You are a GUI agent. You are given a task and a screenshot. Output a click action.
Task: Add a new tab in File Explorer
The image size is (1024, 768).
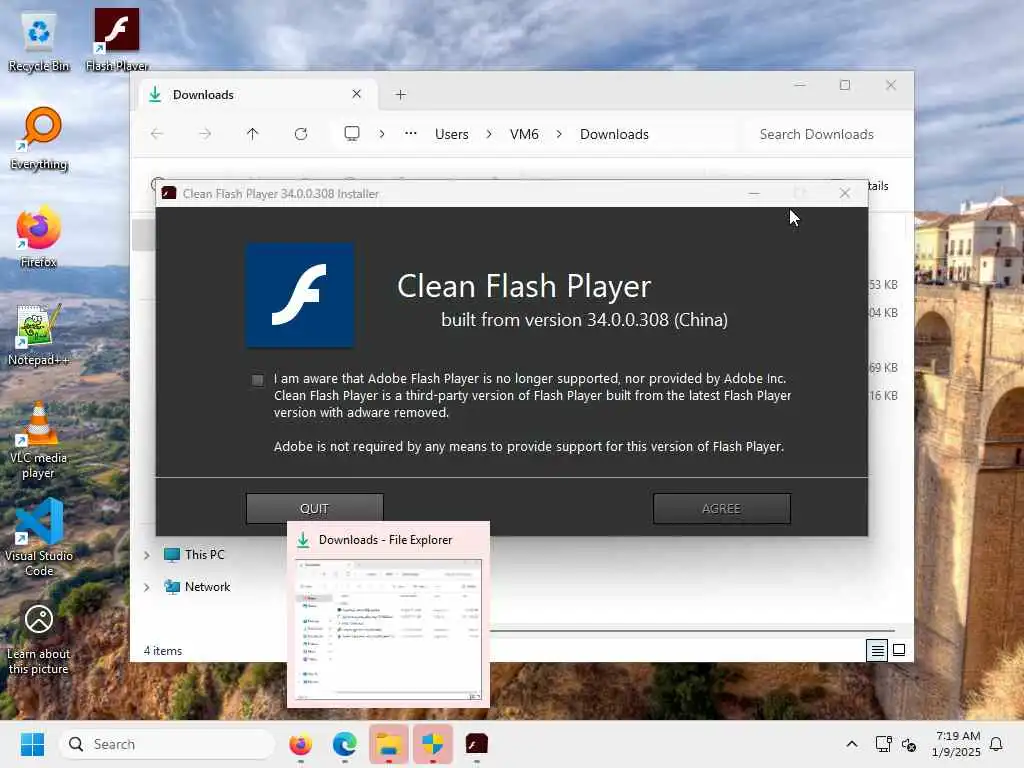click(400, 95)
